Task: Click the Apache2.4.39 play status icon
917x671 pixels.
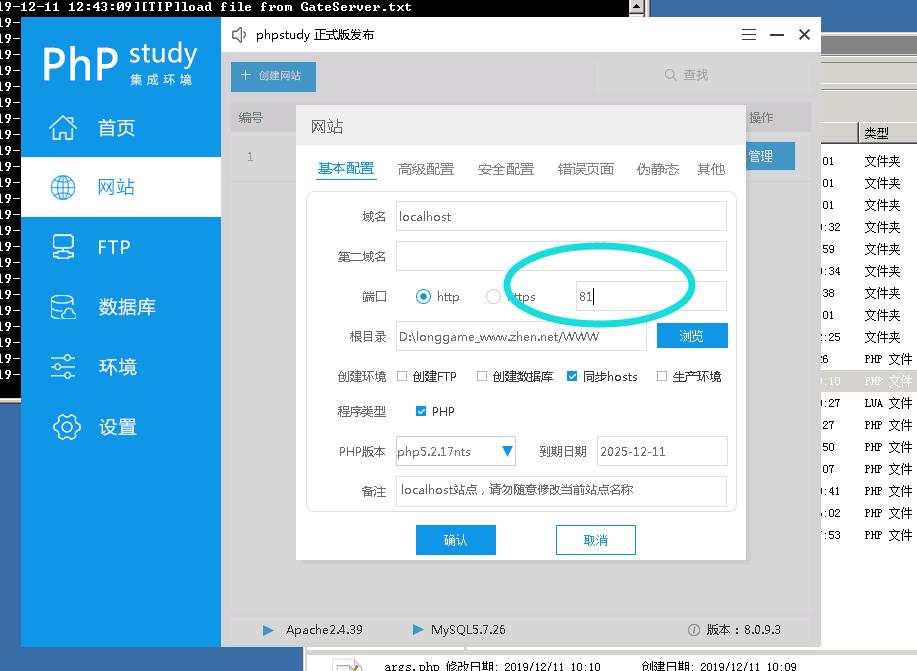Action: [x=268, y=630]
